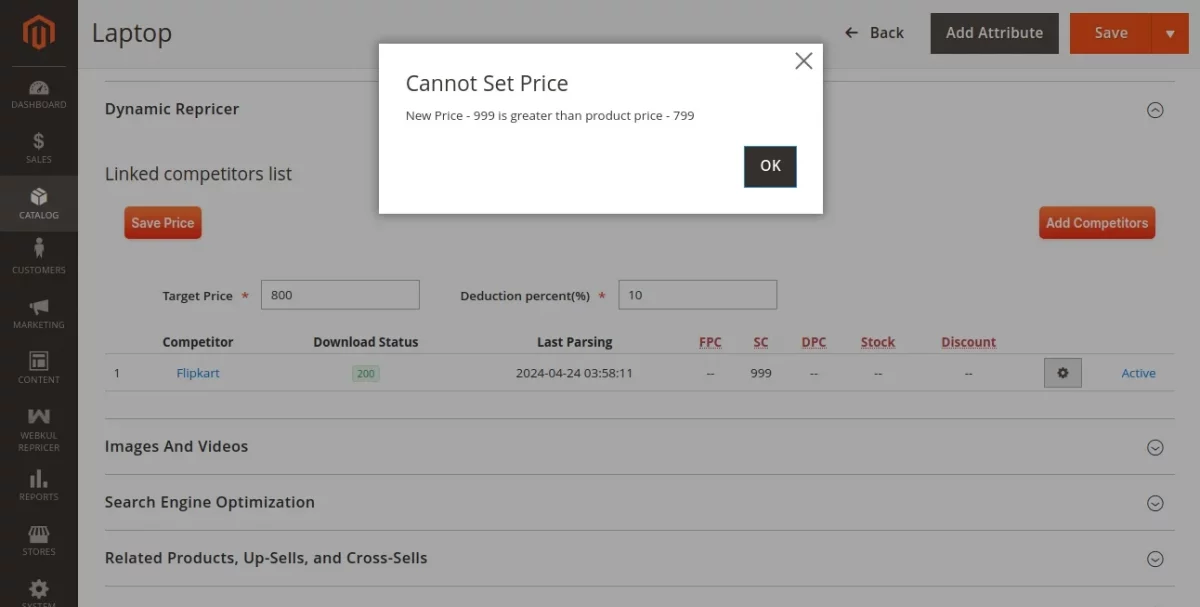Click OK on the Cannot Set Price dialog
The width and height of the screenshot is (1200, 607).
click(770, 166)
